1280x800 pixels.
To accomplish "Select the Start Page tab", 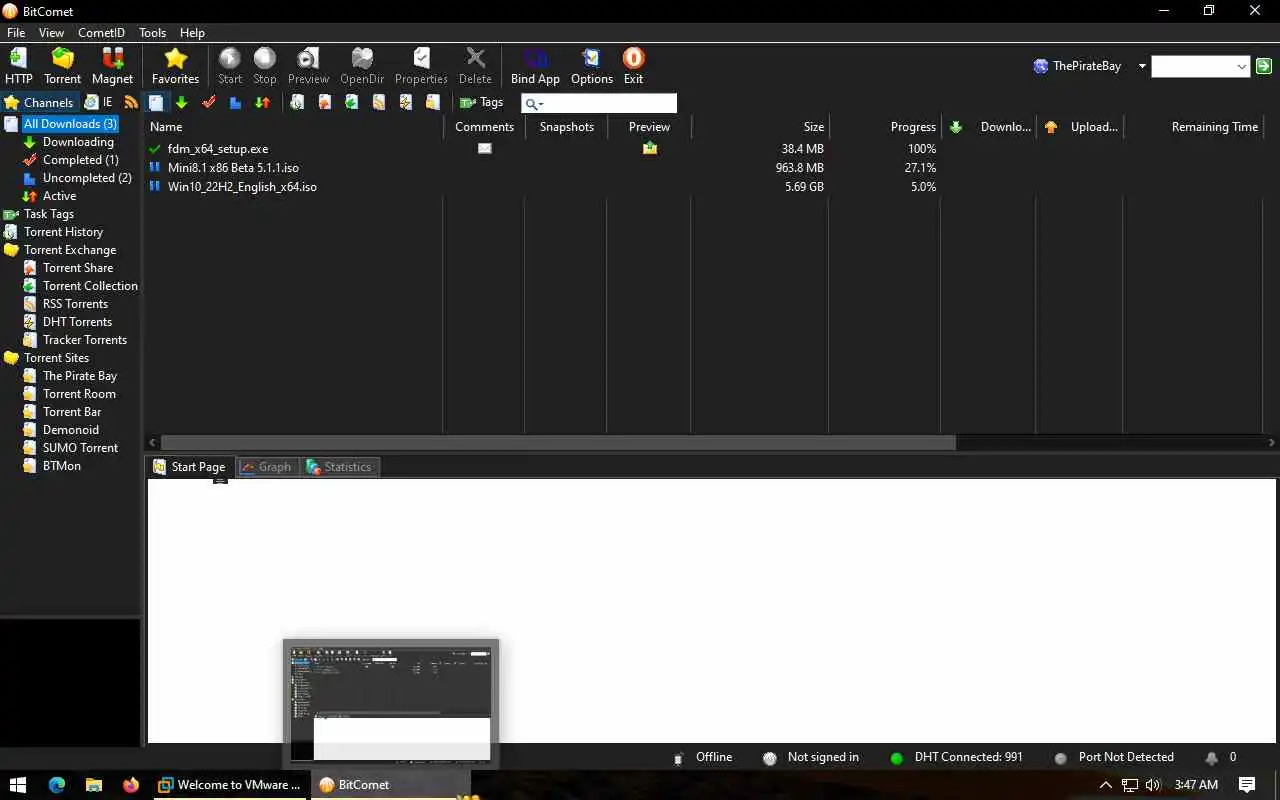I will [x=189, y=467].
